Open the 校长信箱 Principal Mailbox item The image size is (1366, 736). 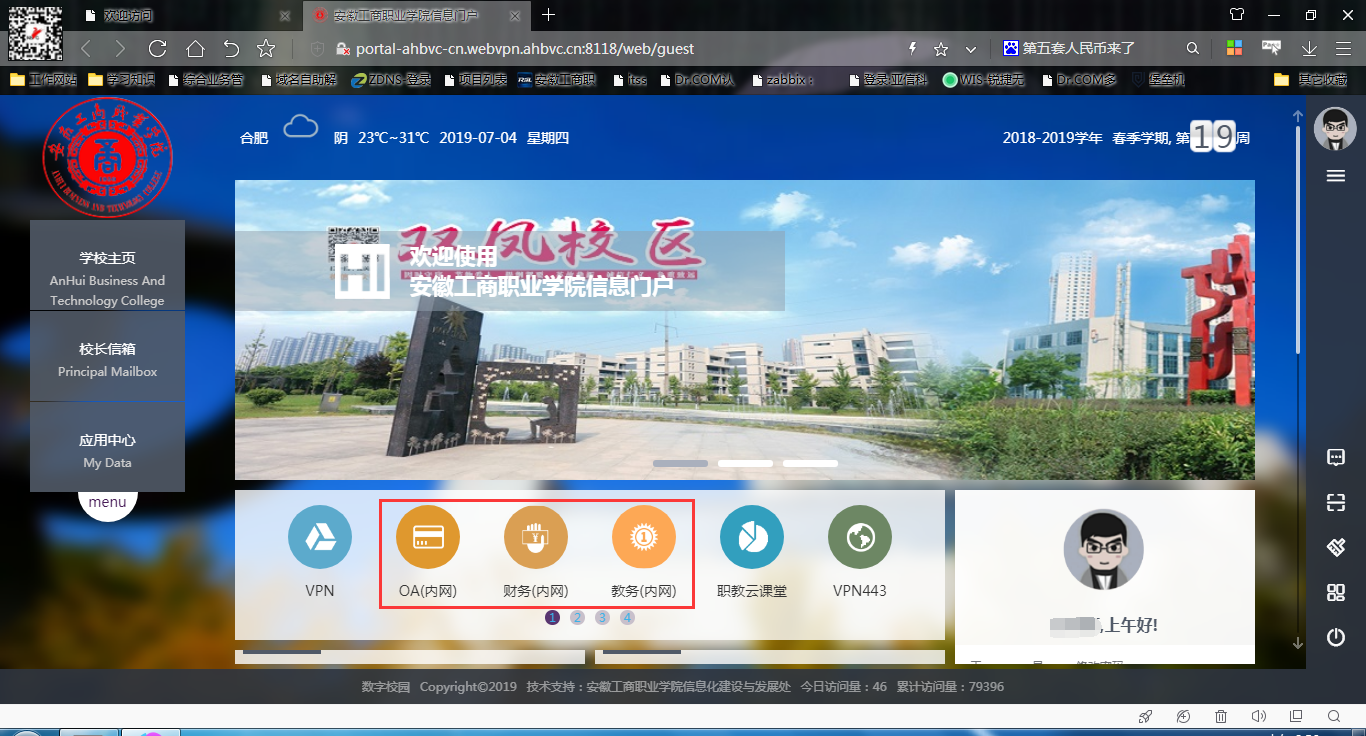108,356
